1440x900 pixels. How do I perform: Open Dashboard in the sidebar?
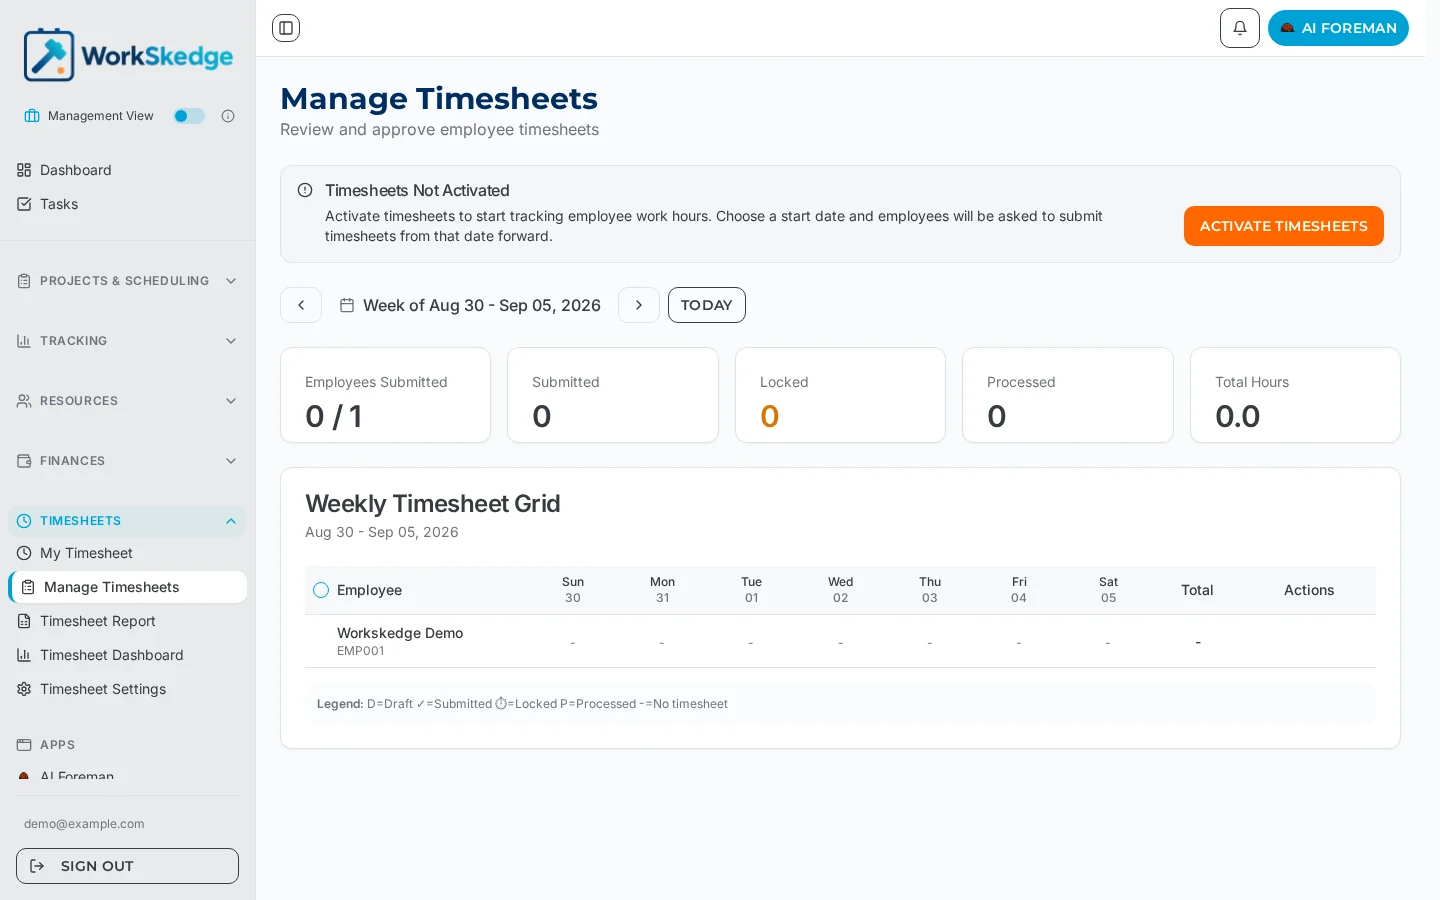tap(128, 170)
